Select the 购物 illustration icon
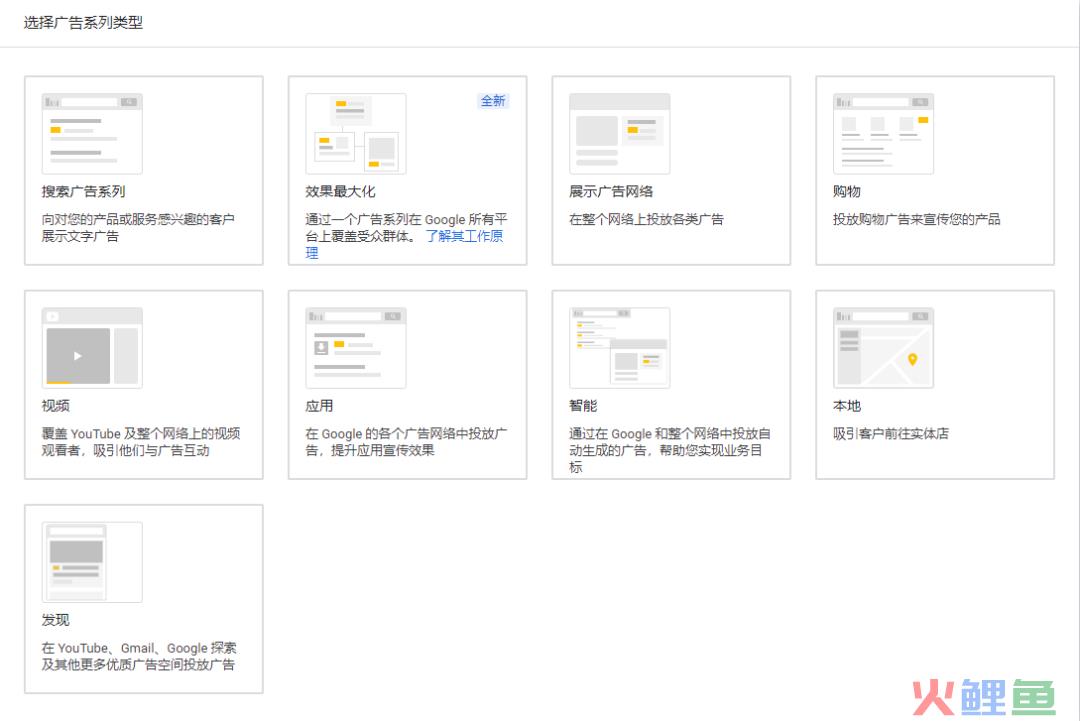This screenshot has height=721, width=1080. pyautogui.click(x=884, y=134)
